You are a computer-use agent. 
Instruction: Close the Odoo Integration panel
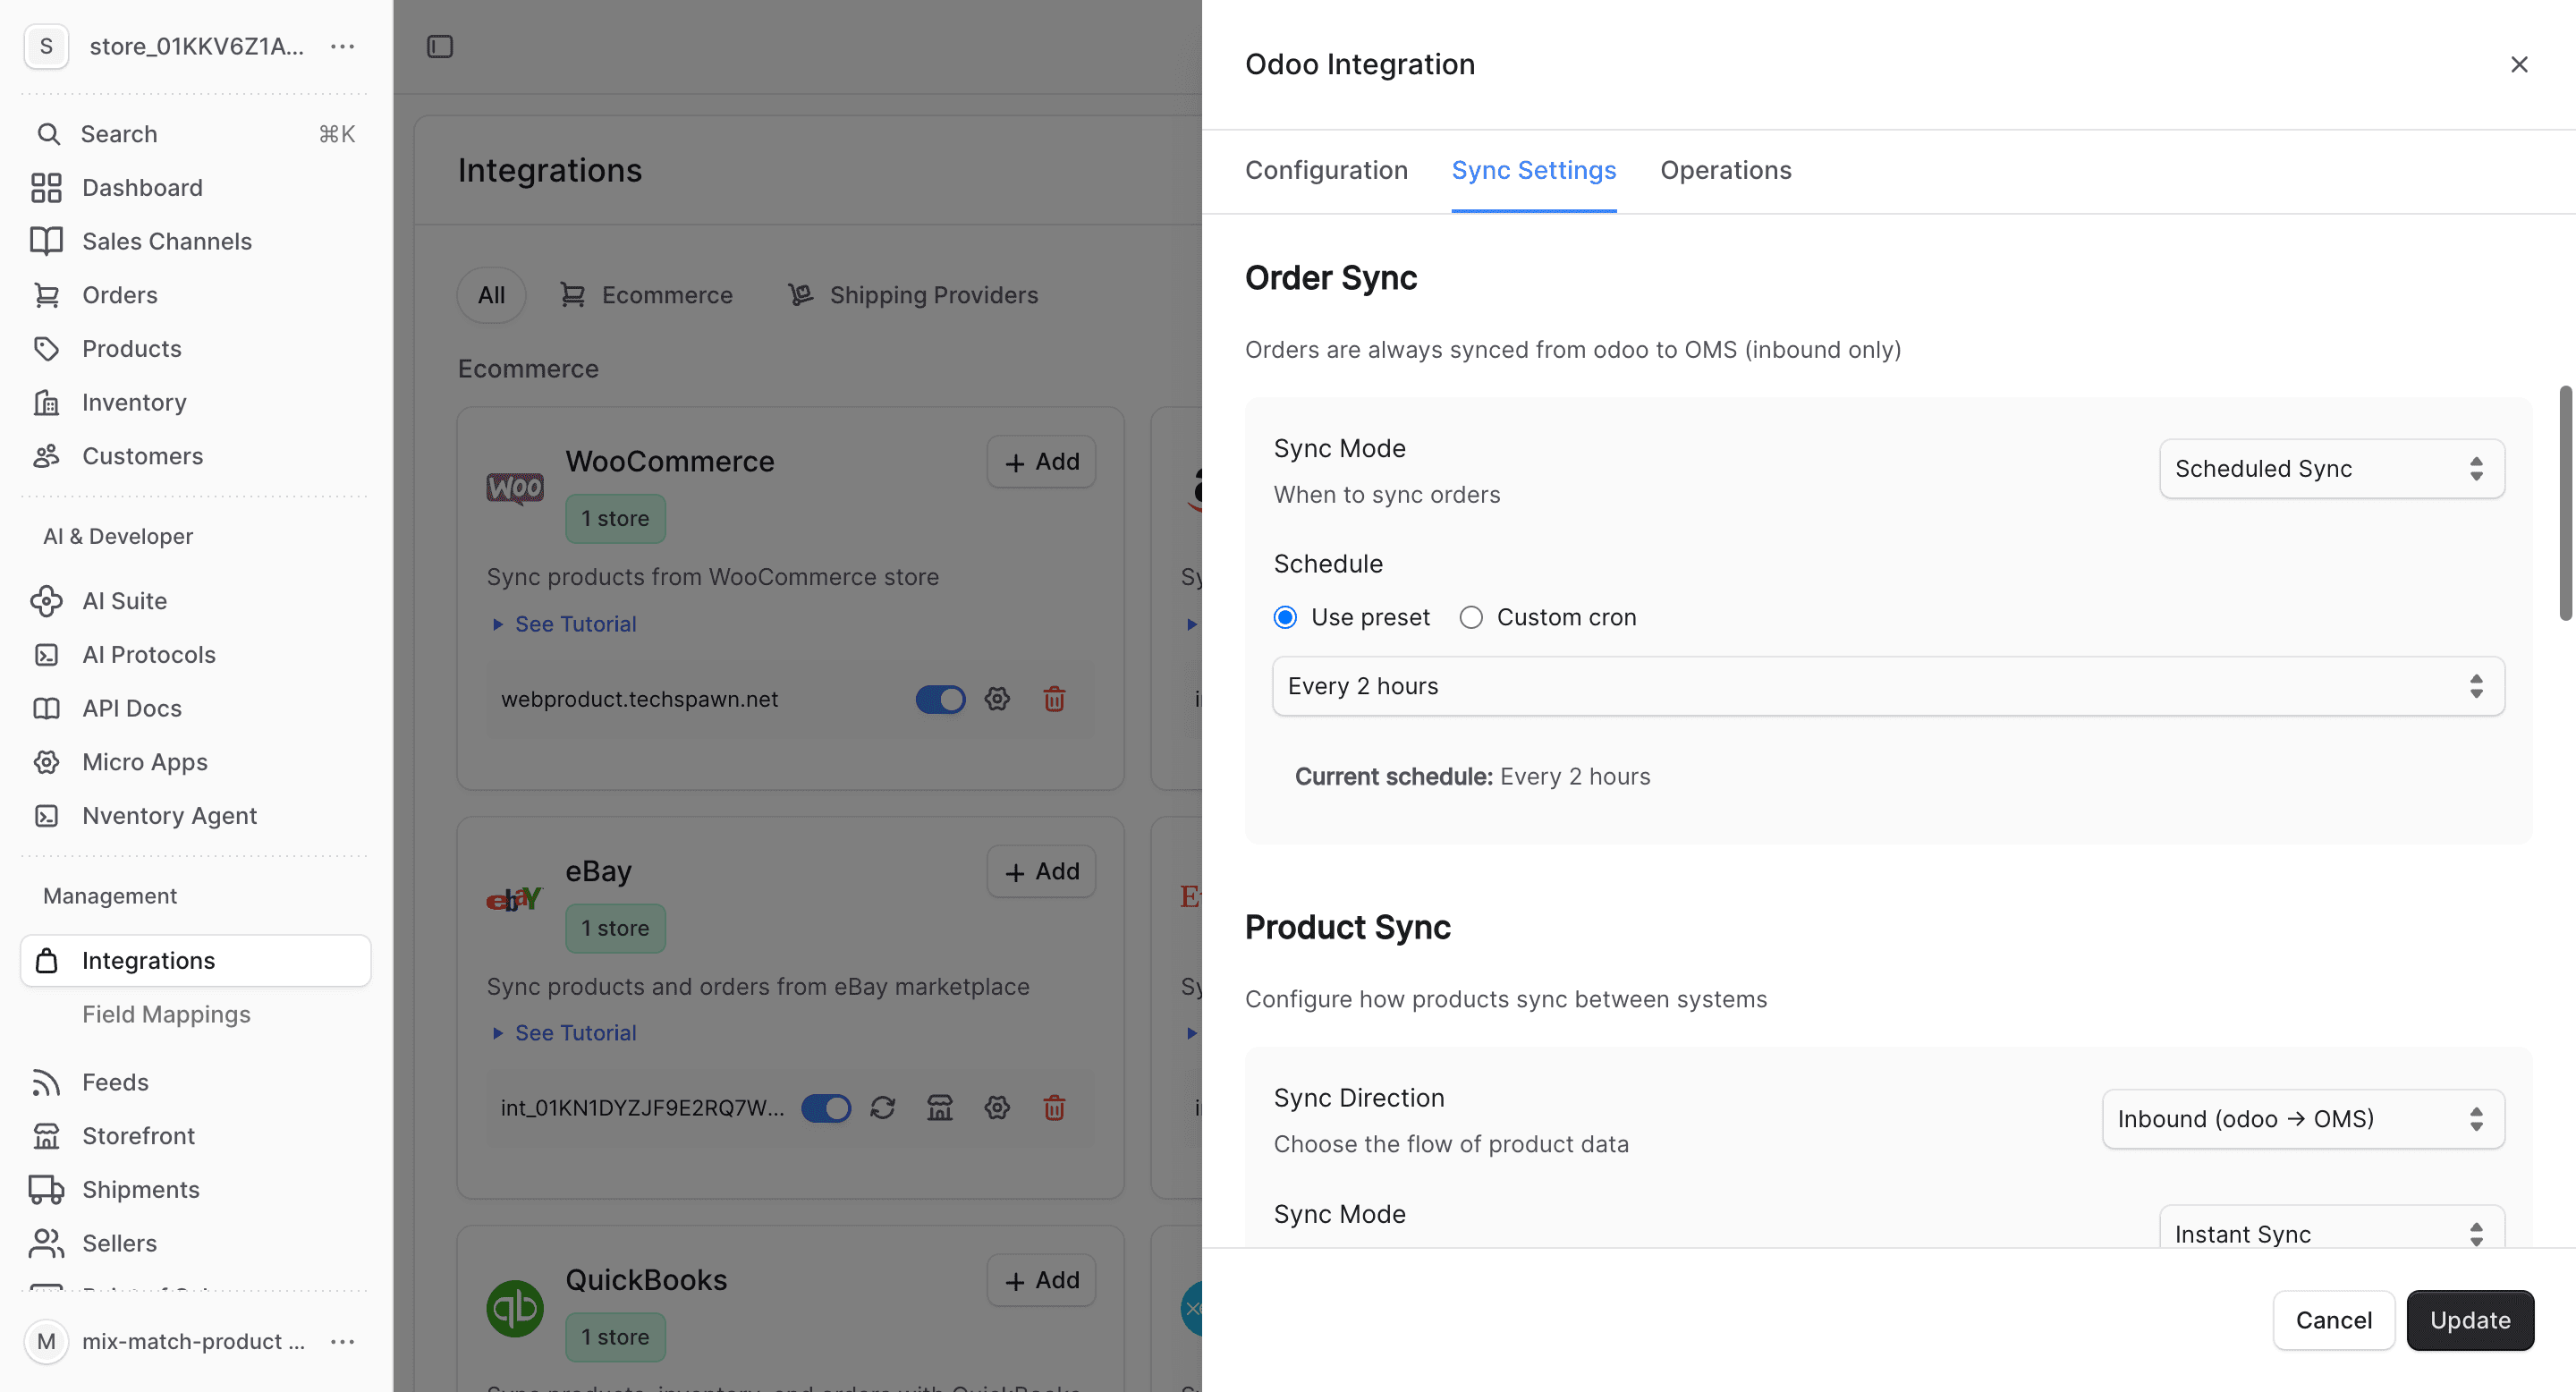click(x=2519, y=65)
